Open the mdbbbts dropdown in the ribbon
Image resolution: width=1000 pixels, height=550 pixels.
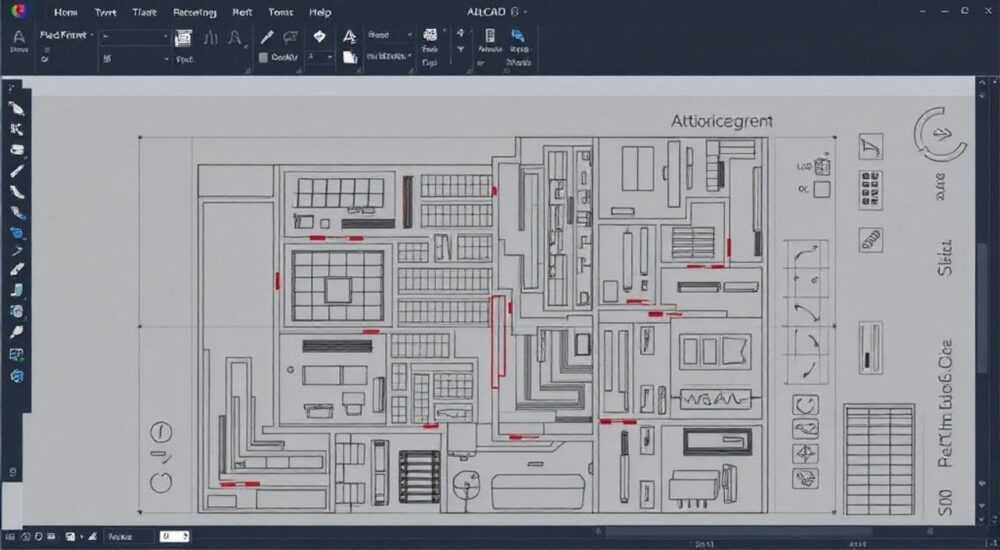click(x=388, y=56)
